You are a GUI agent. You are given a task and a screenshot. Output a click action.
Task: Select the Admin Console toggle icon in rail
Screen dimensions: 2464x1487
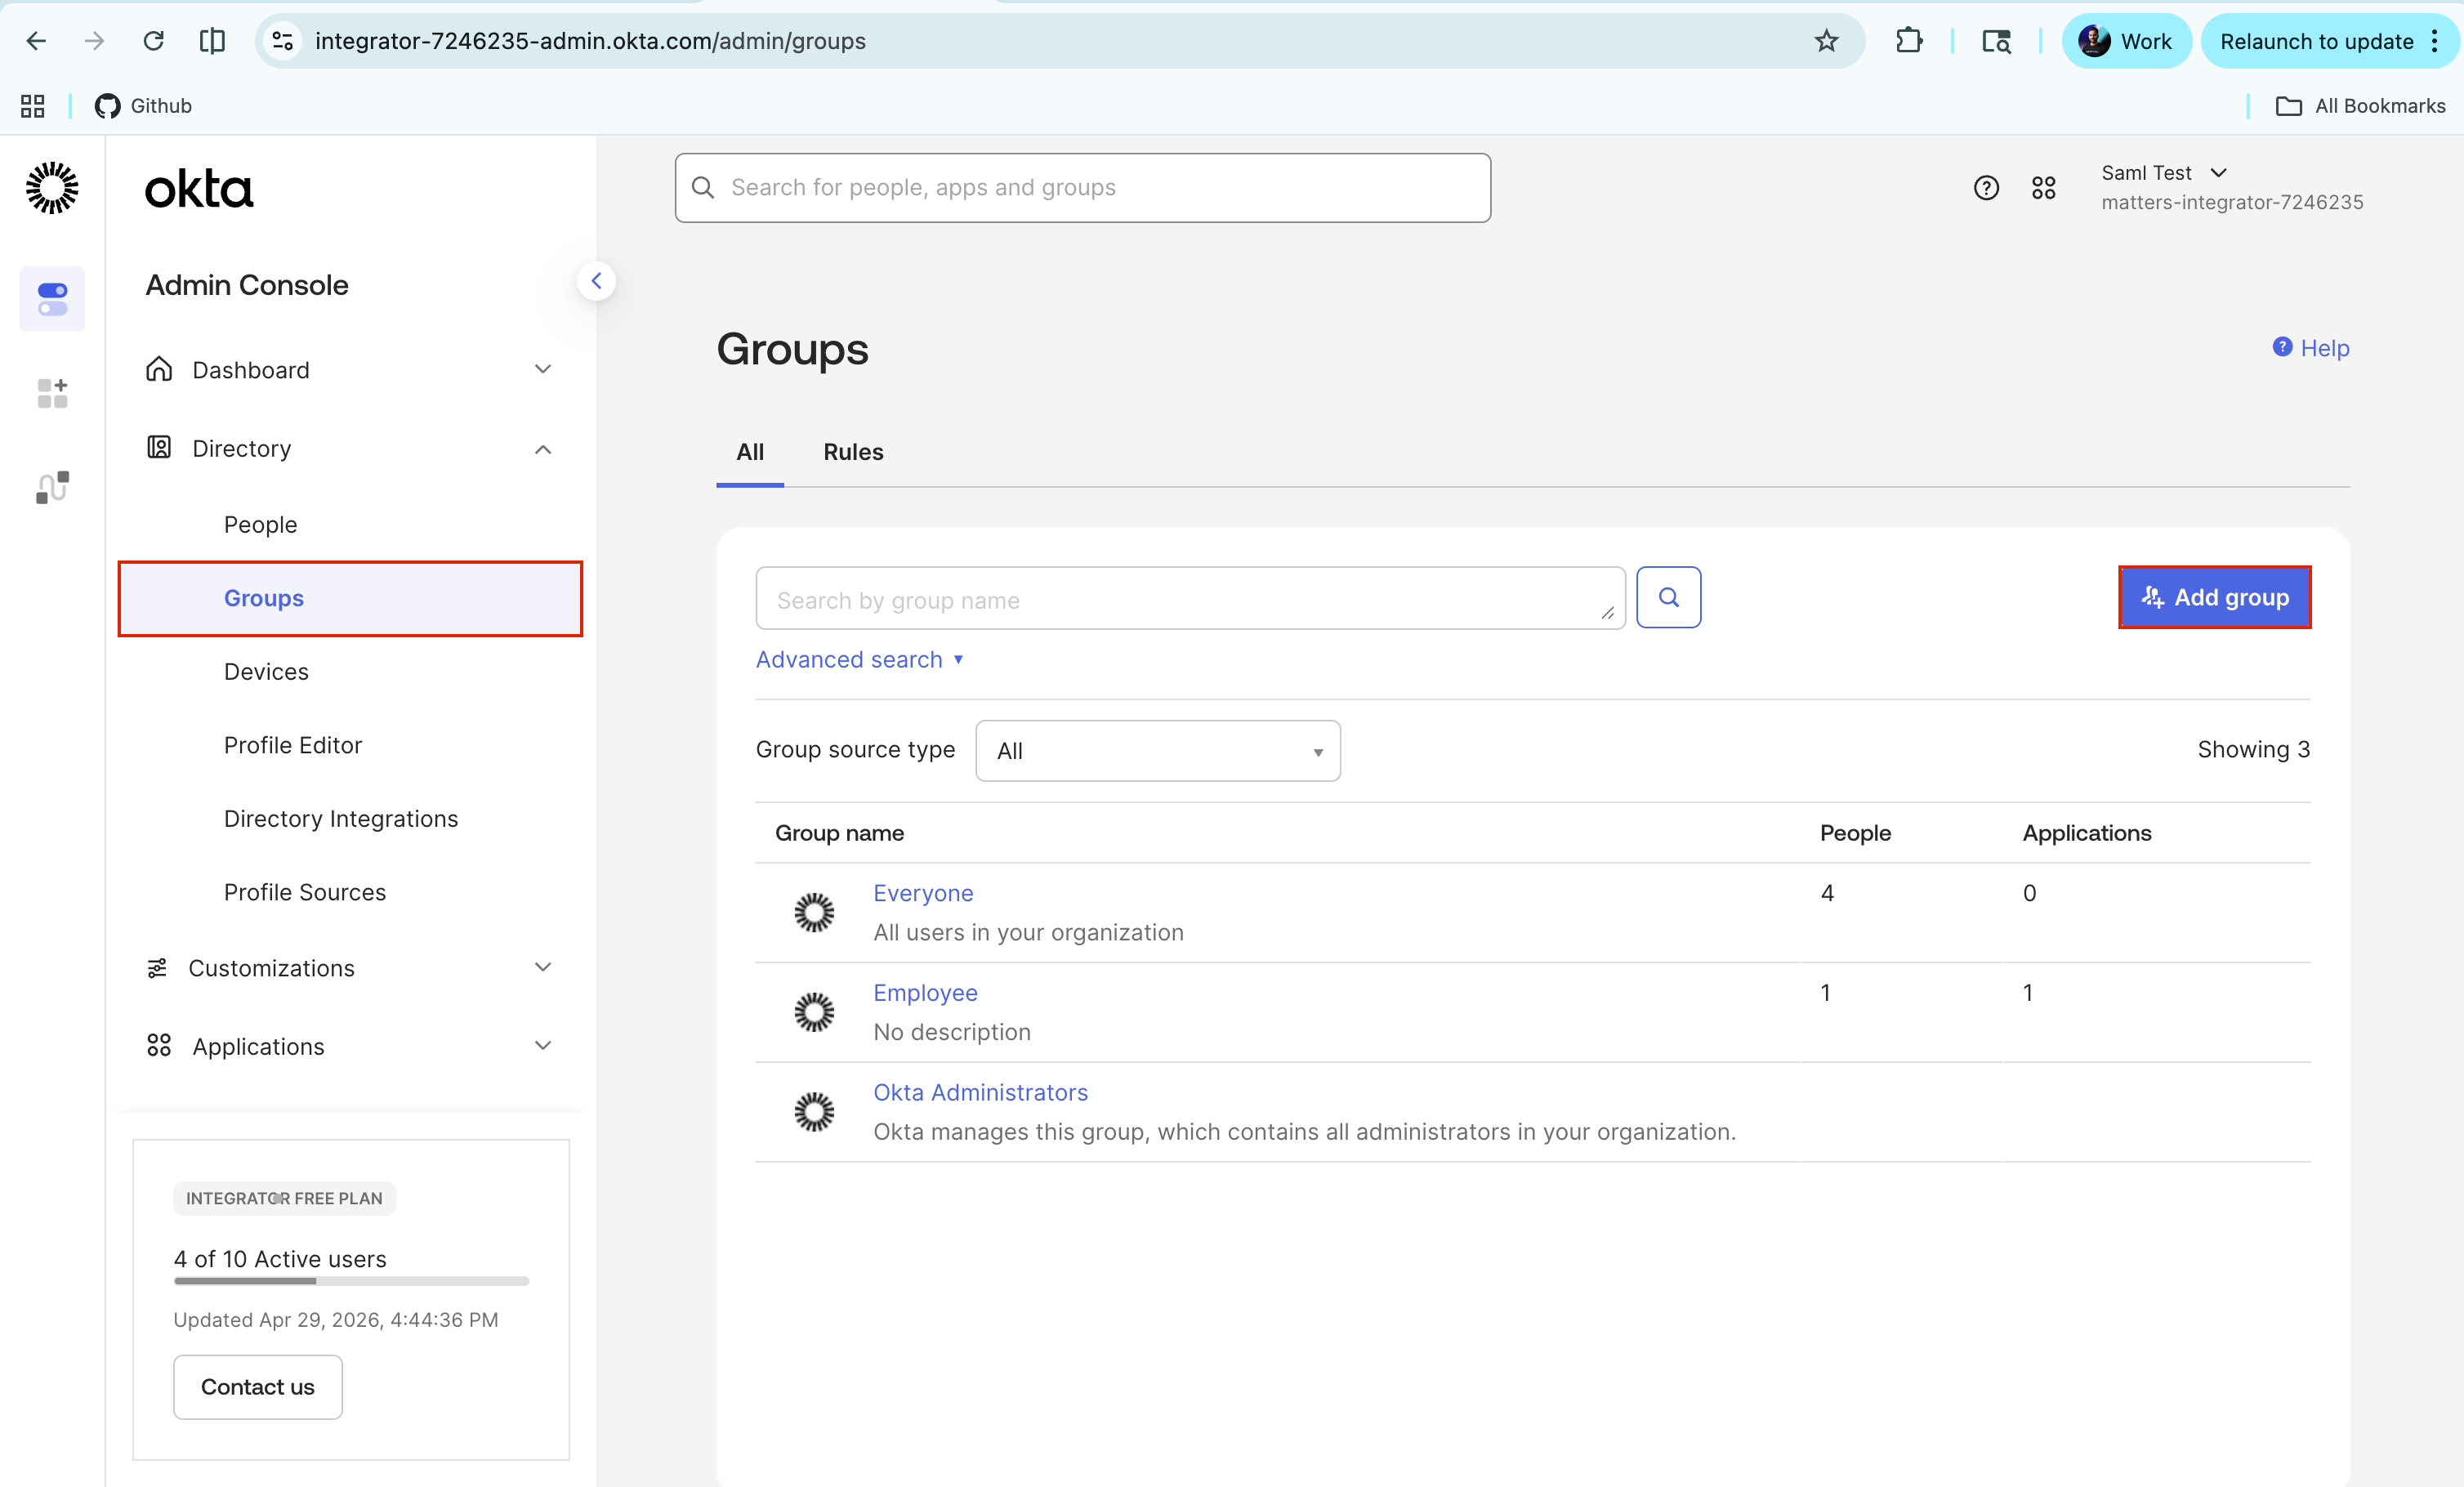click(52, 299)
